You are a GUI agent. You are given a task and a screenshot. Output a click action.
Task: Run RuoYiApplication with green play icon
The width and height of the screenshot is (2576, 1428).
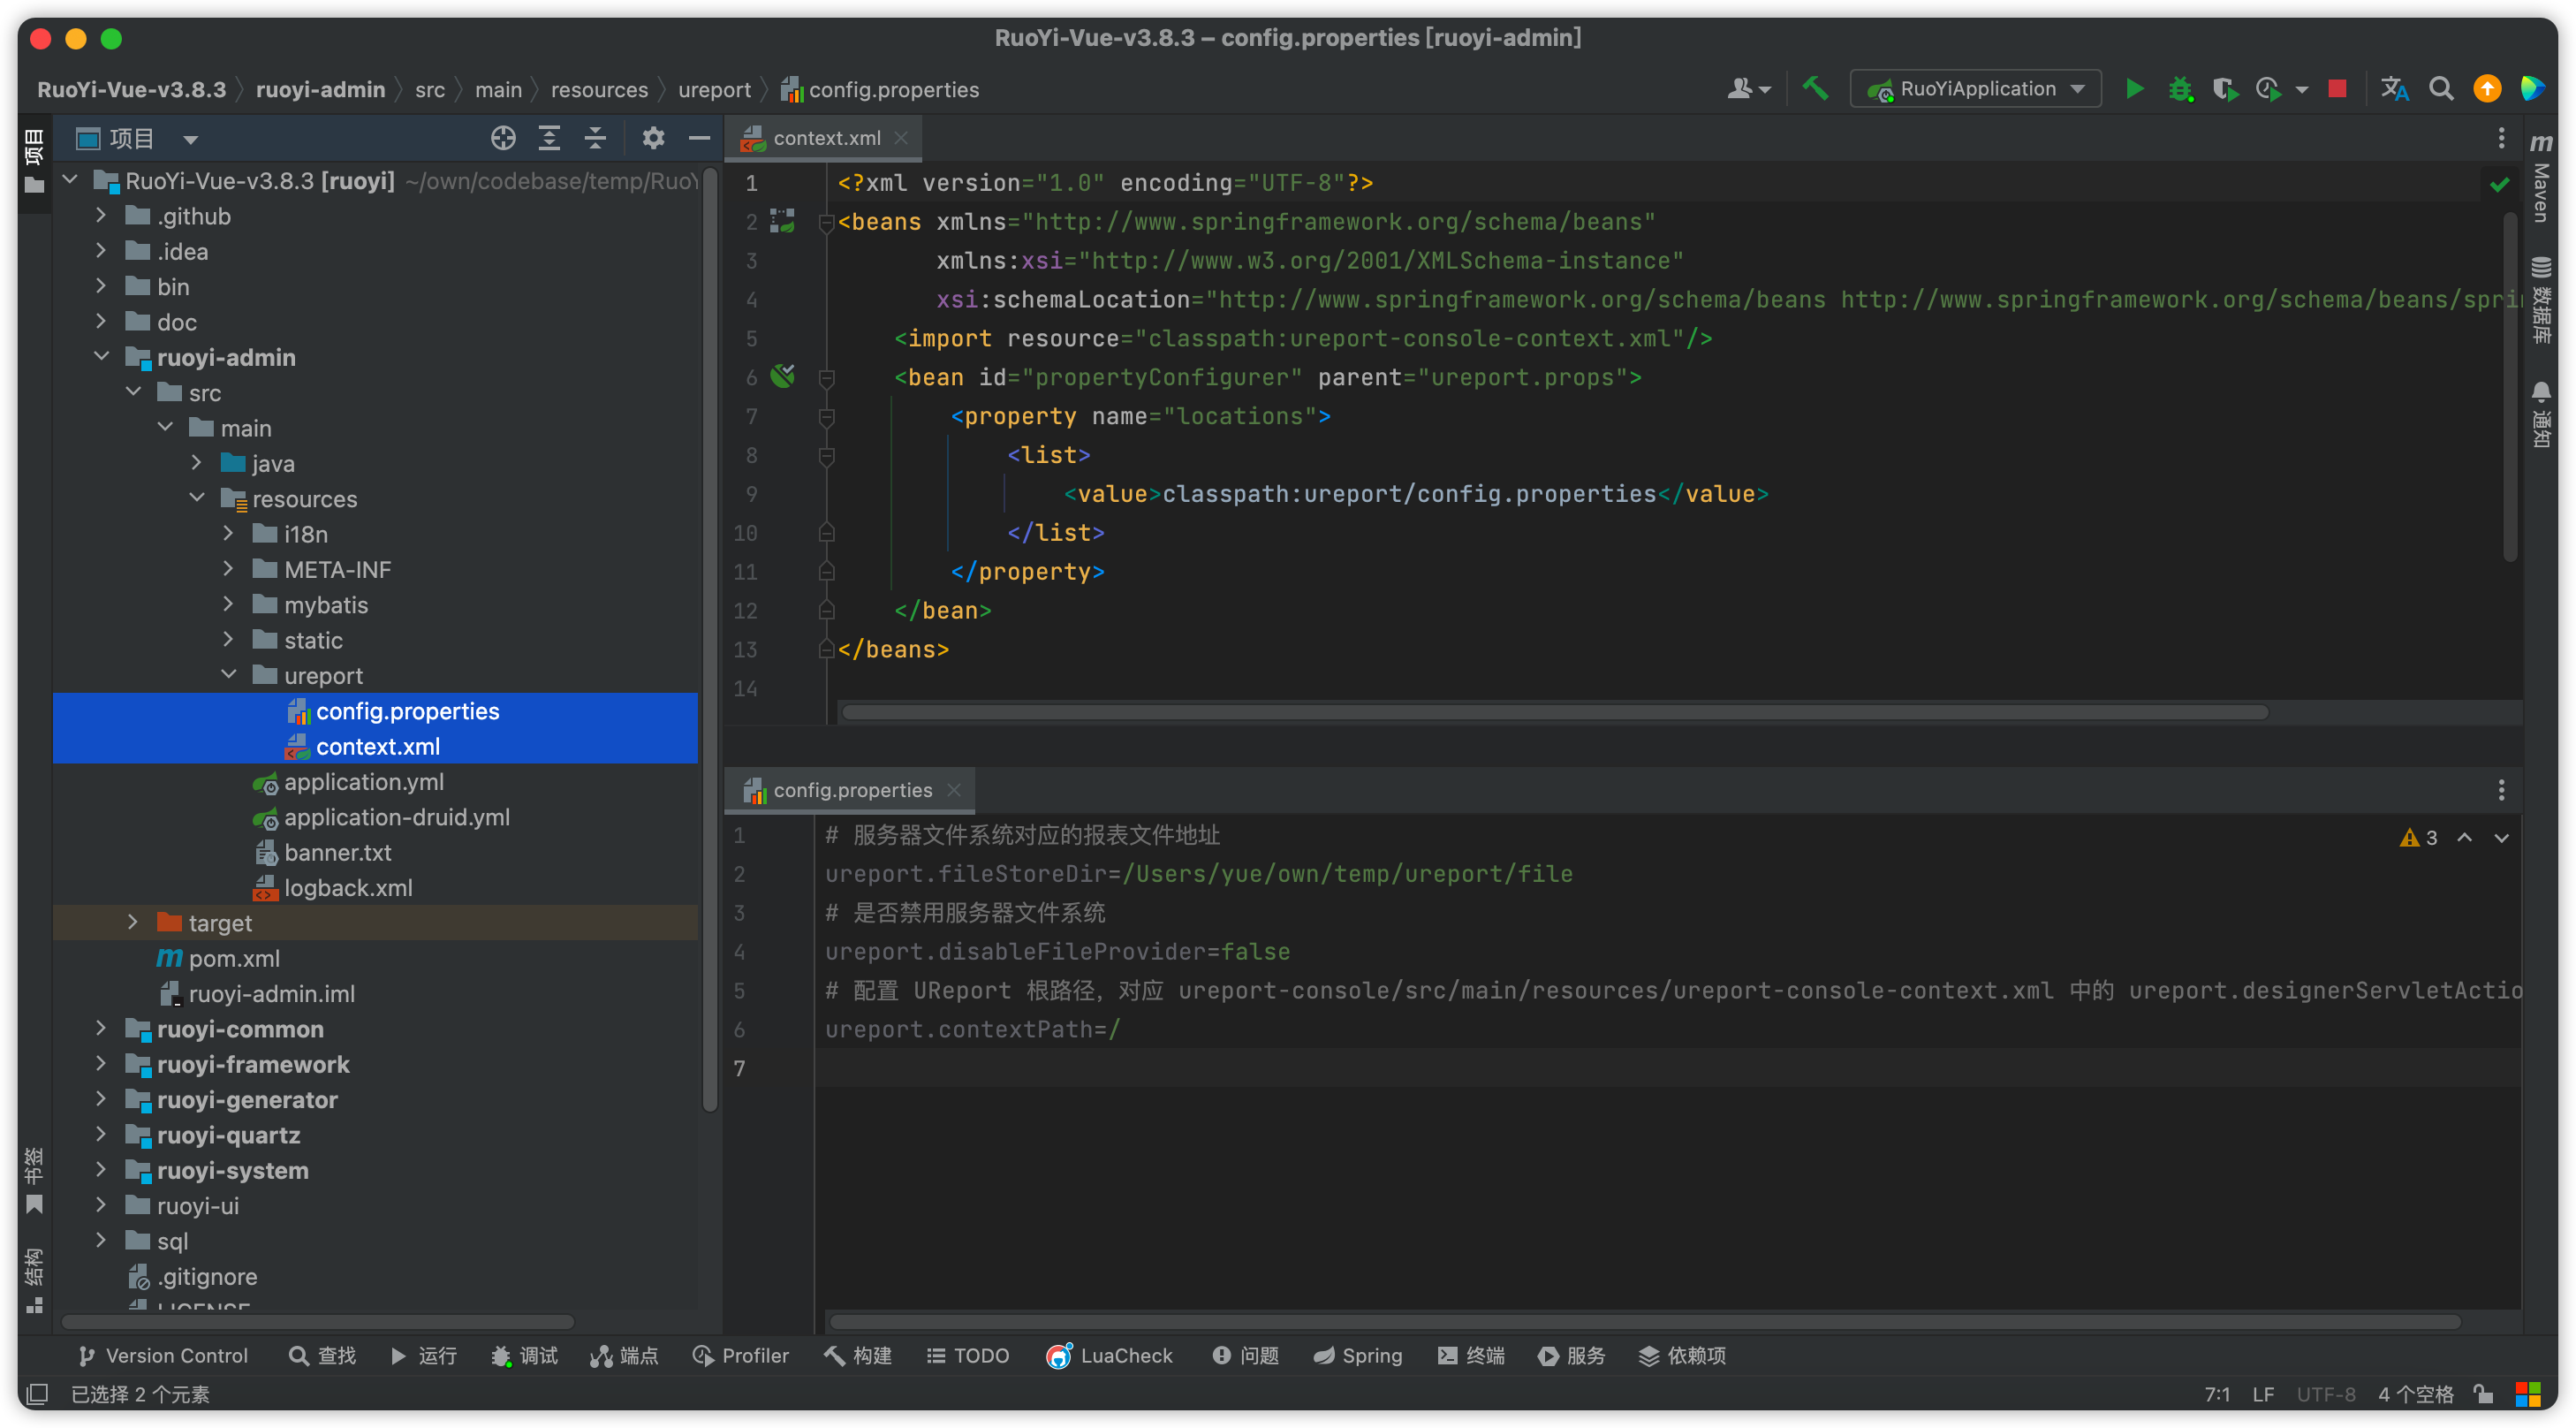click(2134, 89)
